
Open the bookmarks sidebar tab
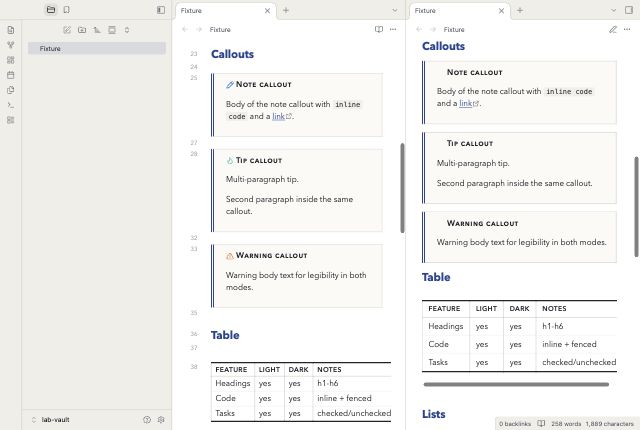click(x=67, y=10)
